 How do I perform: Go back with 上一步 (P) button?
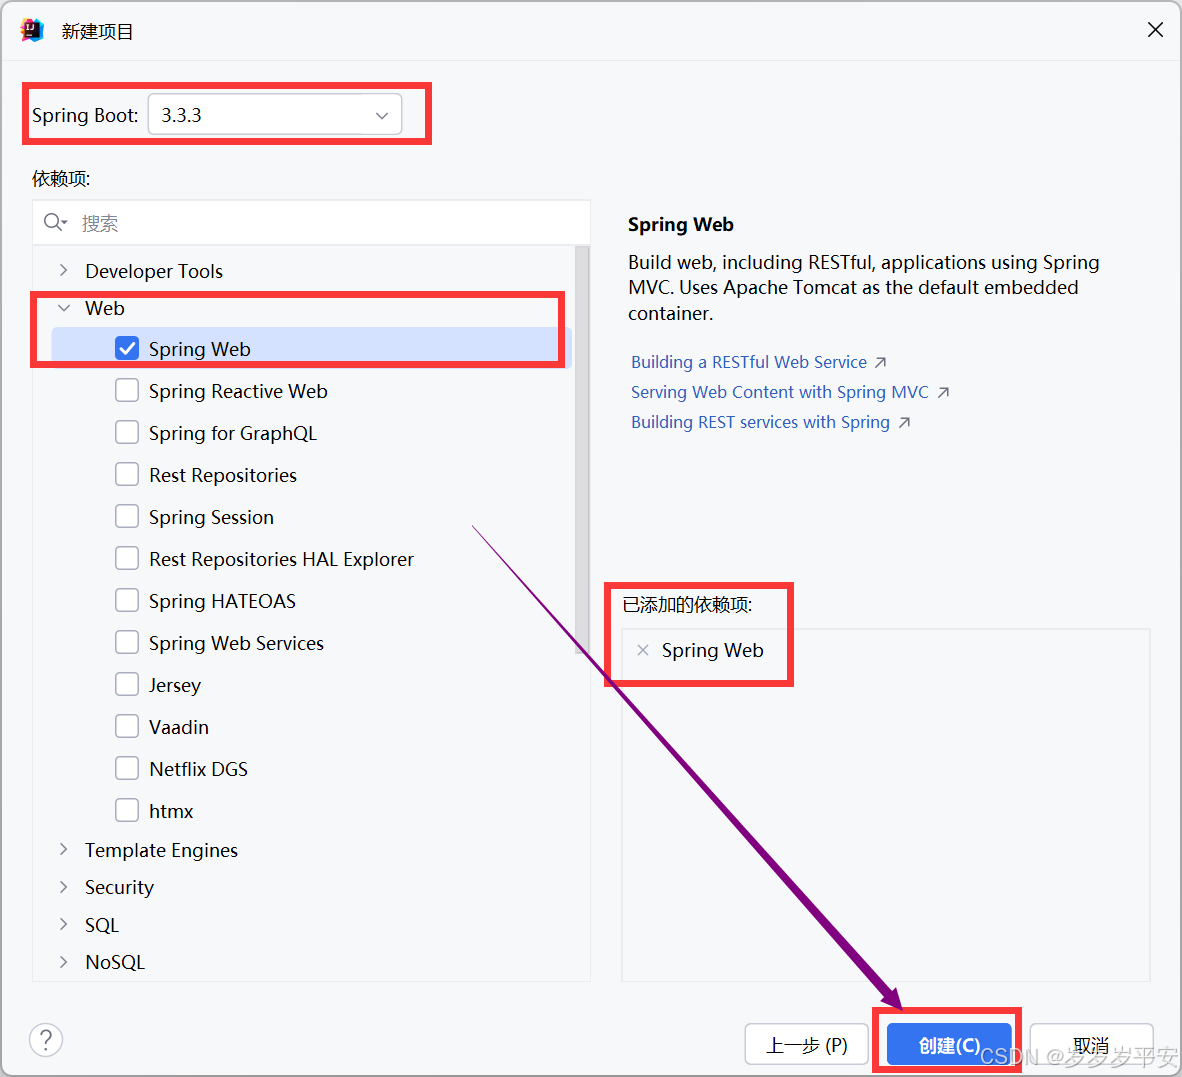(x=807, y=1045)
